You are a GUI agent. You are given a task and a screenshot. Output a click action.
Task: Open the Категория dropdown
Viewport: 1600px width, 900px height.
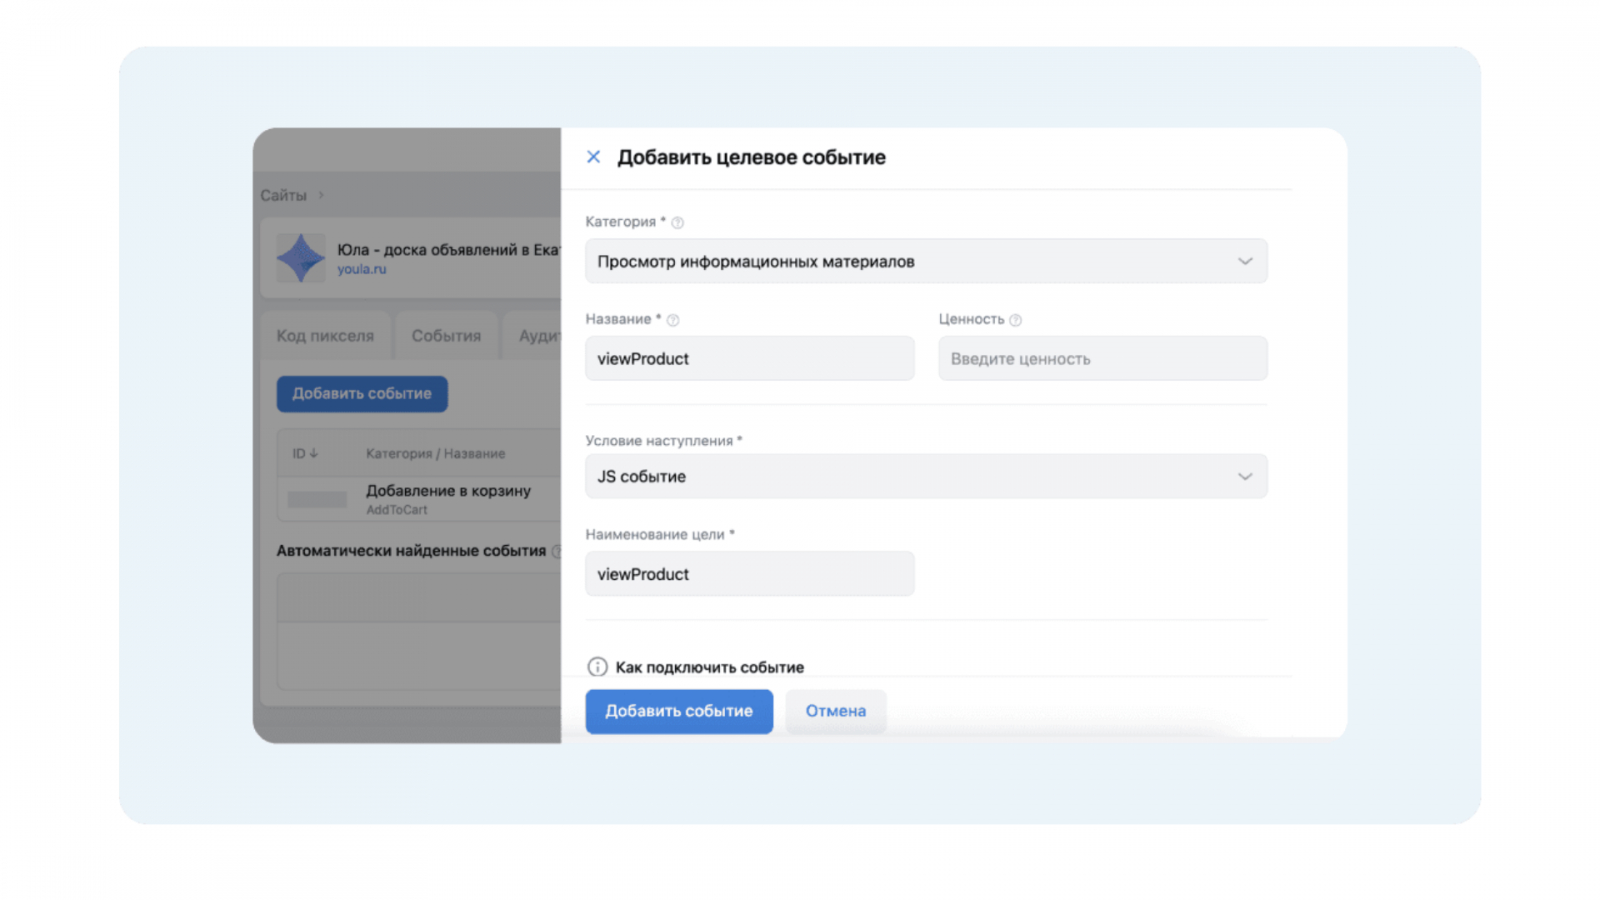[925, 261]
